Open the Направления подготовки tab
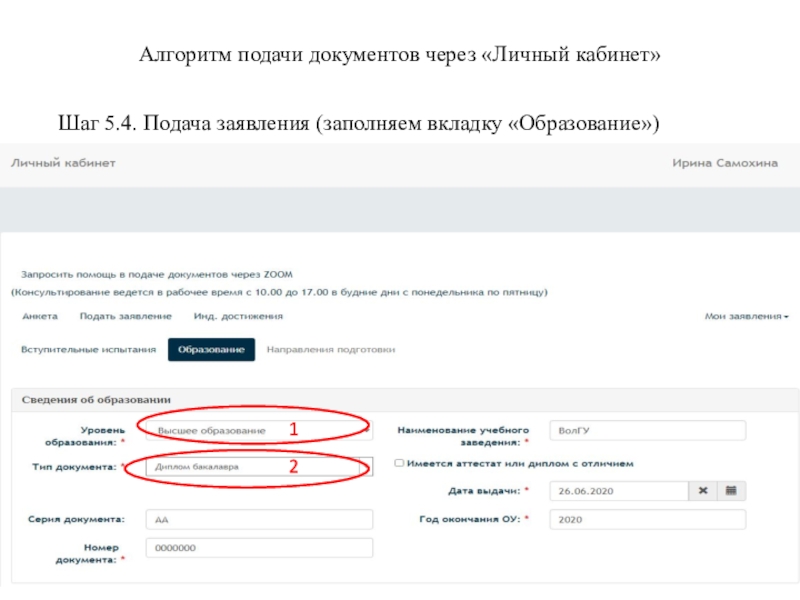Viewport: 800px width, 600px height. click(331, 349)
